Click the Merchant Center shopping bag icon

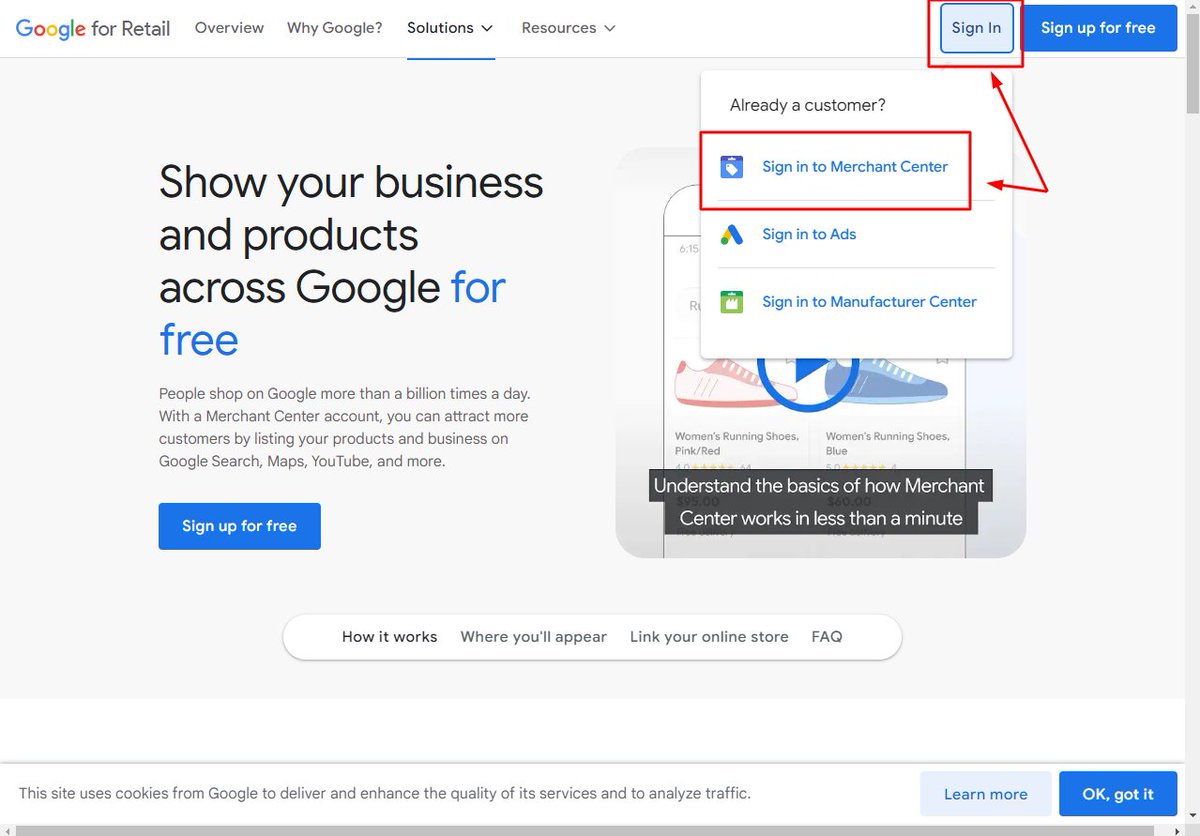(732, 166)
